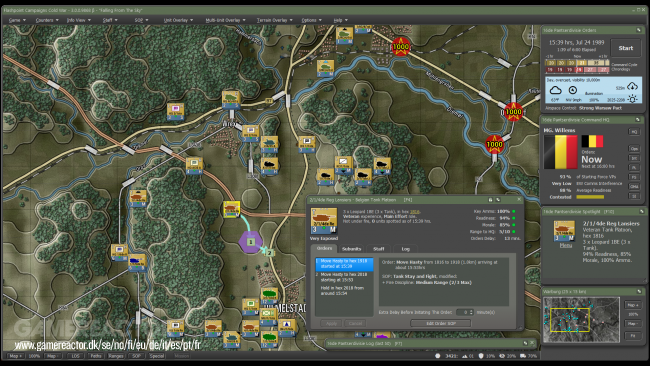Click the topmost 1000 victory star marker
Image resolution: width=650 pixels, height=366 pixels.
(x=400, y=46)
